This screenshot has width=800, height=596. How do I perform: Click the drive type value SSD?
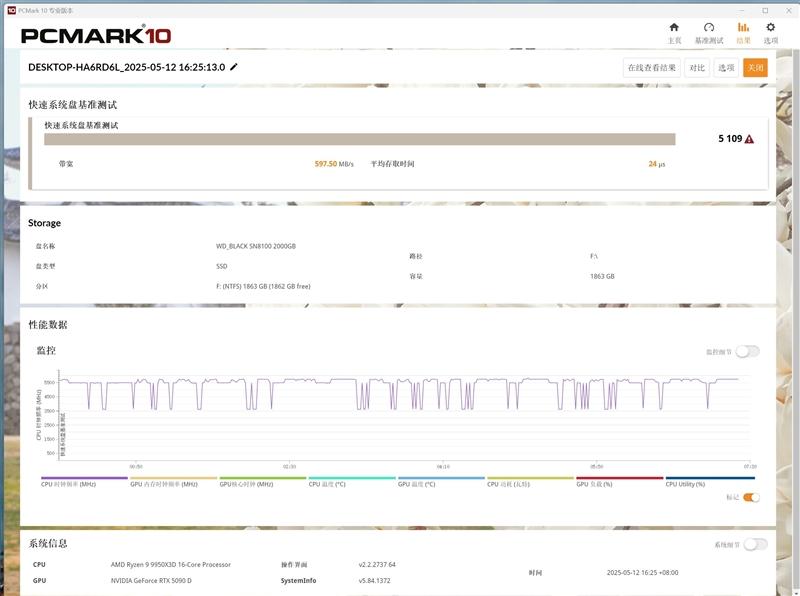(x=221, y=266)
